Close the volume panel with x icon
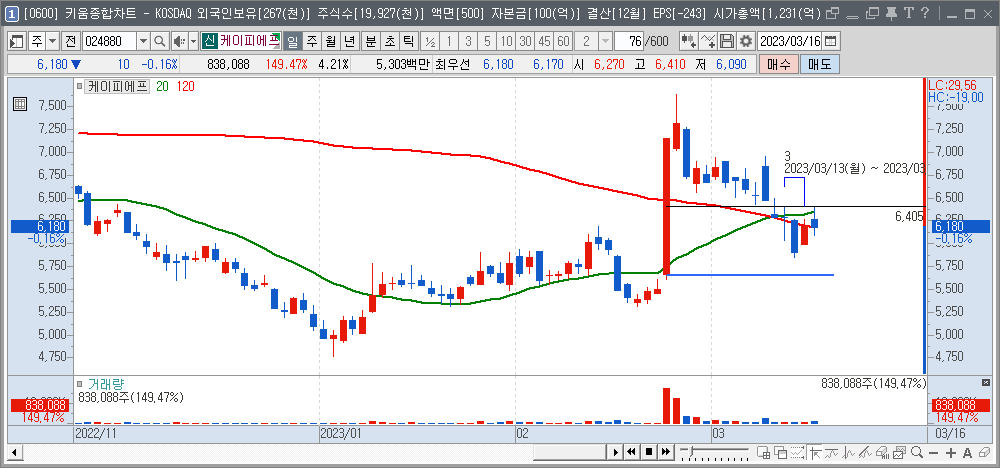The image size is (1000, 468). pos(985,382)
